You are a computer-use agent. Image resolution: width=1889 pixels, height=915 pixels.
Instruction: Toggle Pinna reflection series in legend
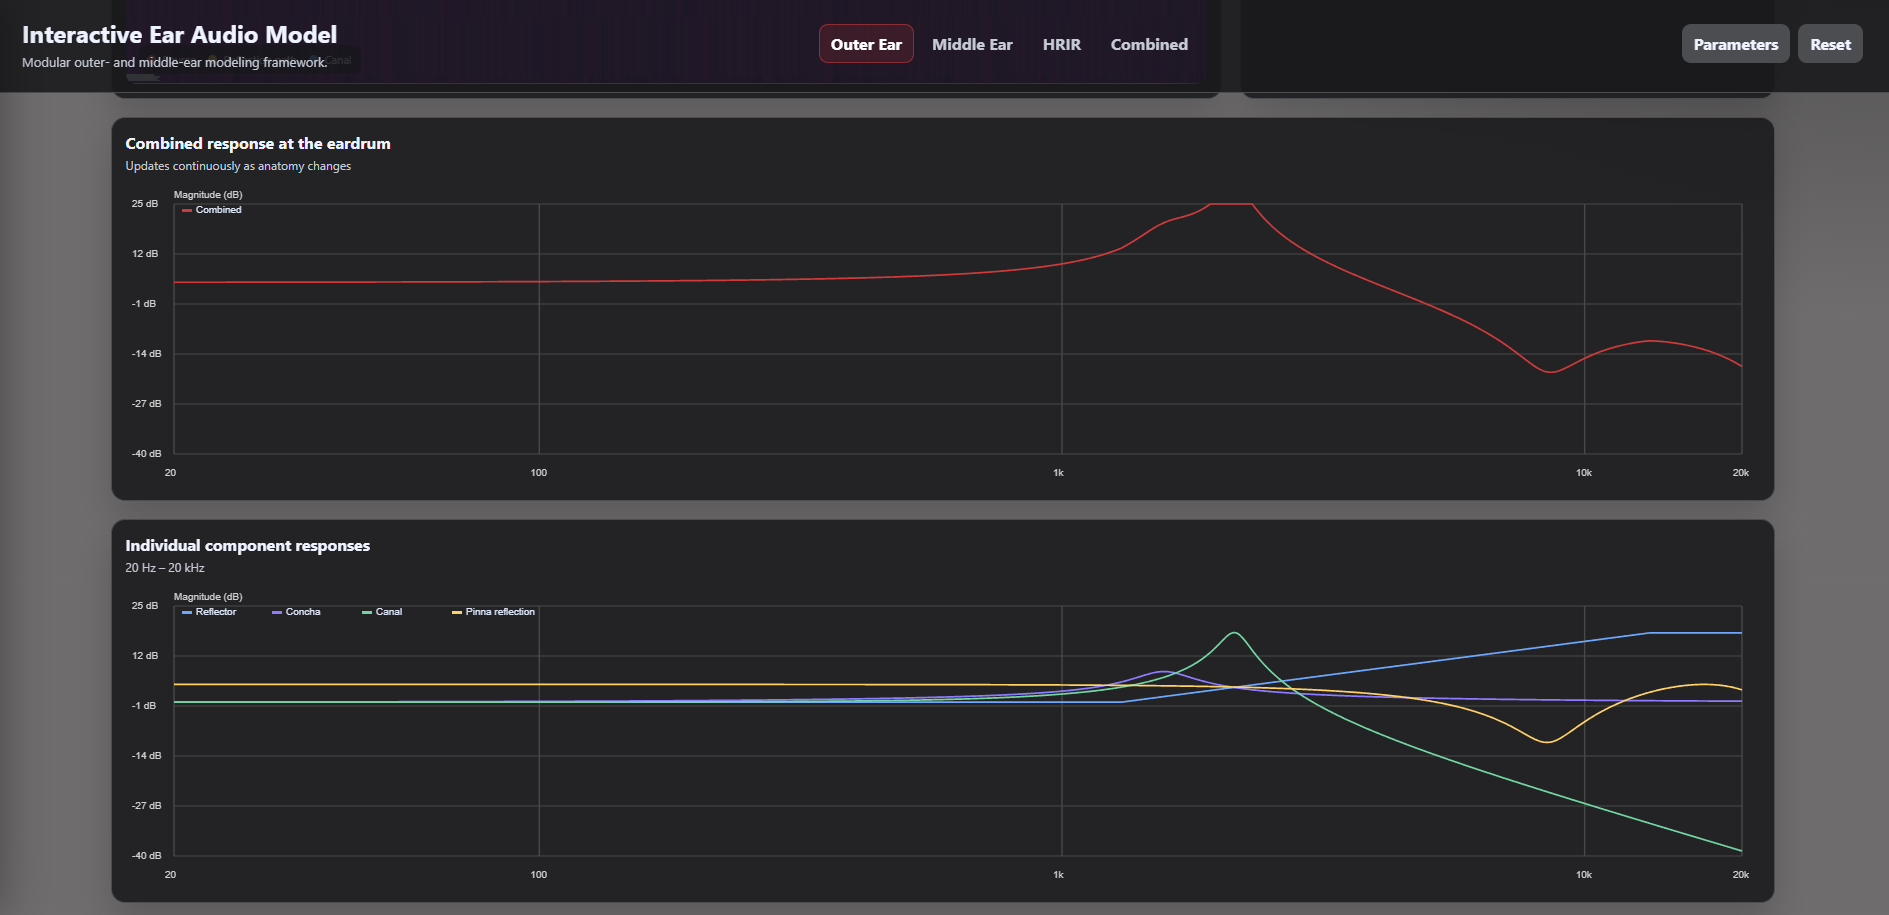click(493, 612)
